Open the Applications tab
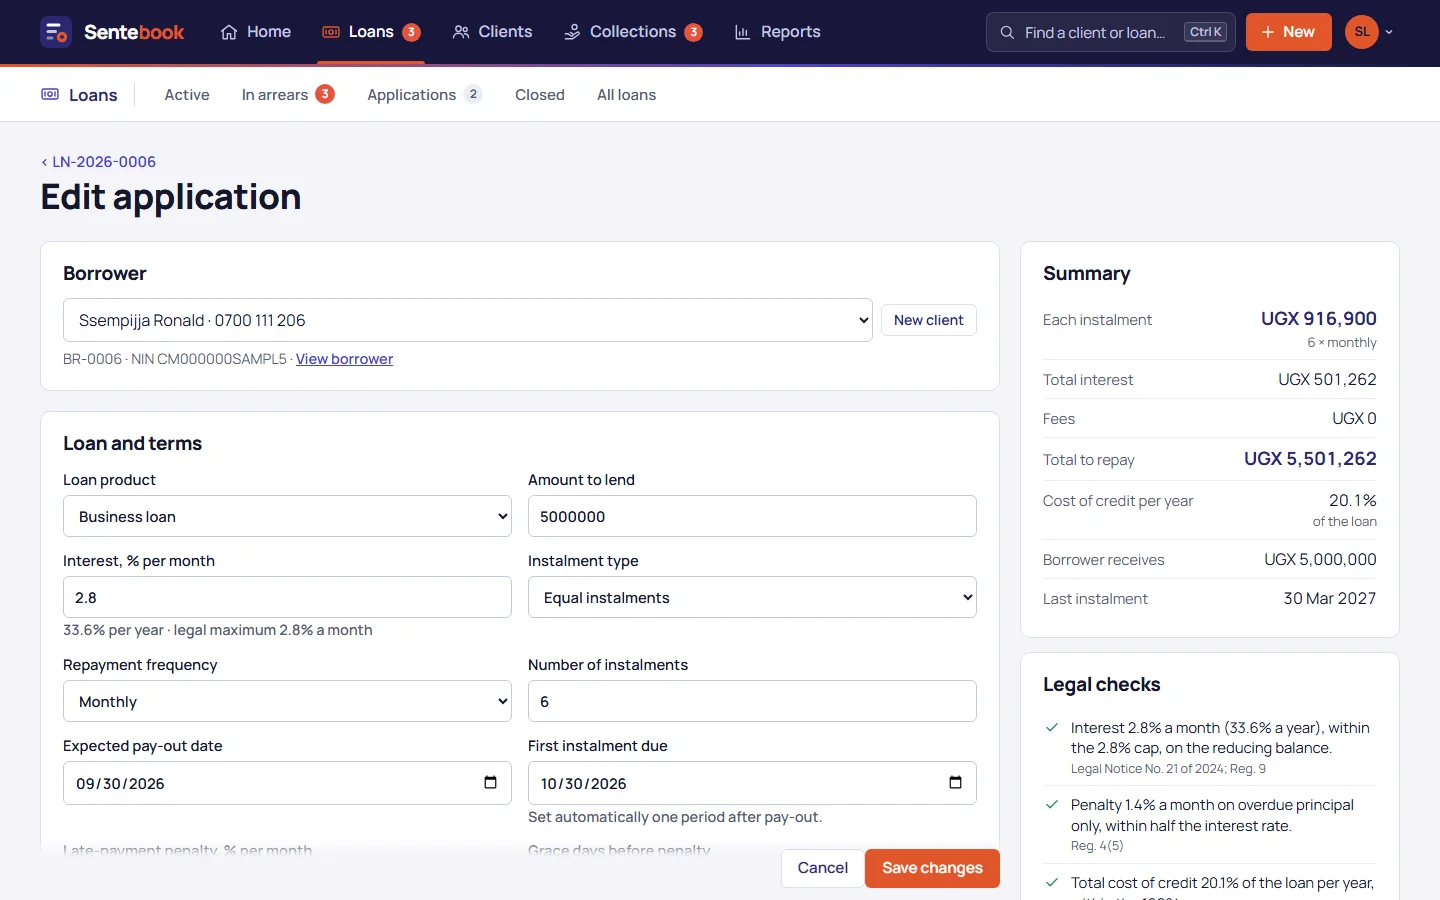 [x=424, y=95]
